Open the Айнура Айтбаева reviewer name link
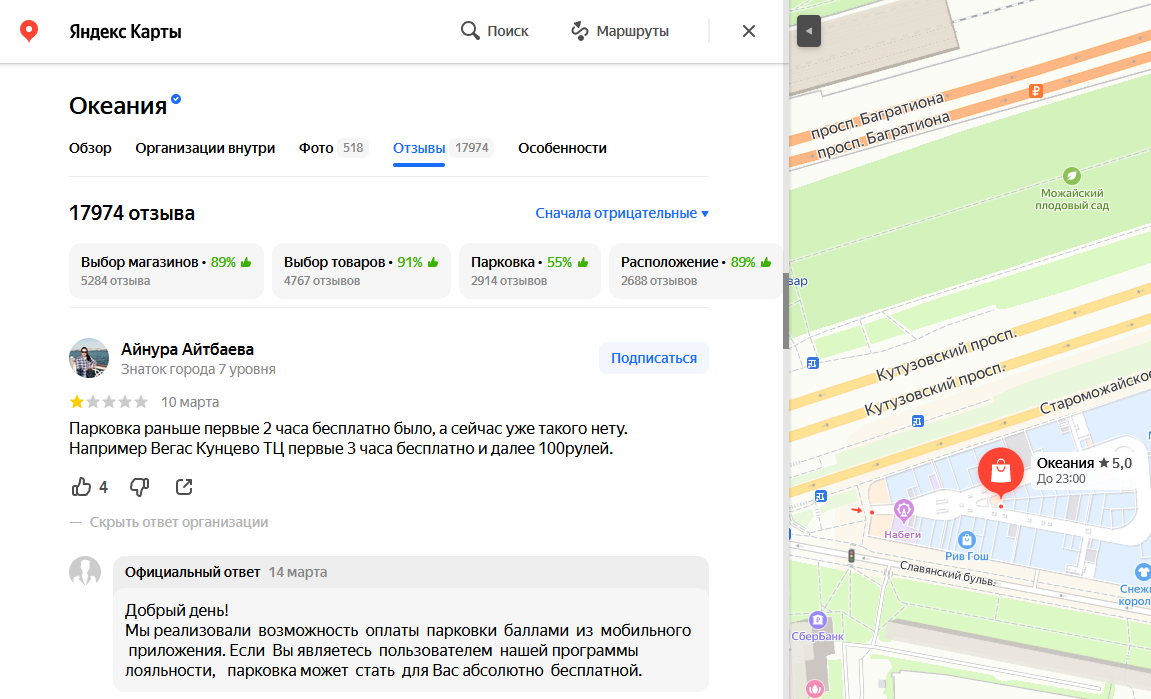Viewport: 1151px width, 699px height. pos(187,350)
